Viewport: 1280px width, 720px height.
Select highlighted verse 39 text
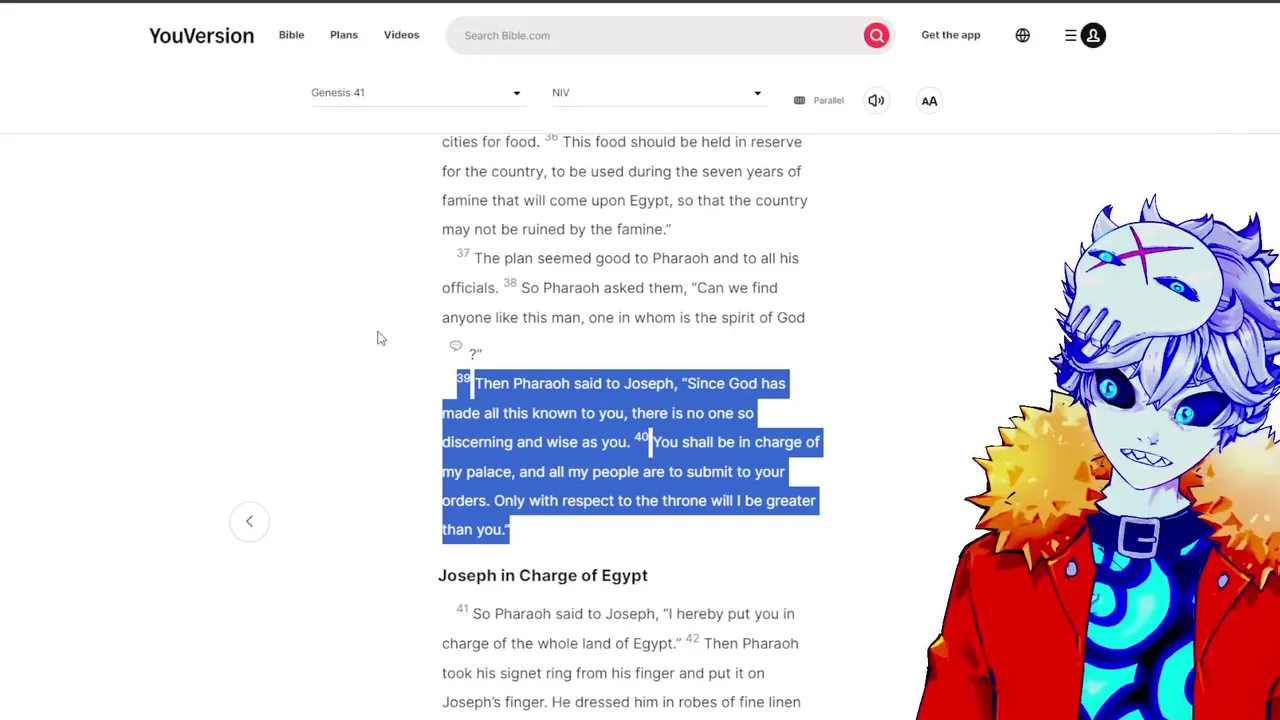pos(615,413)
